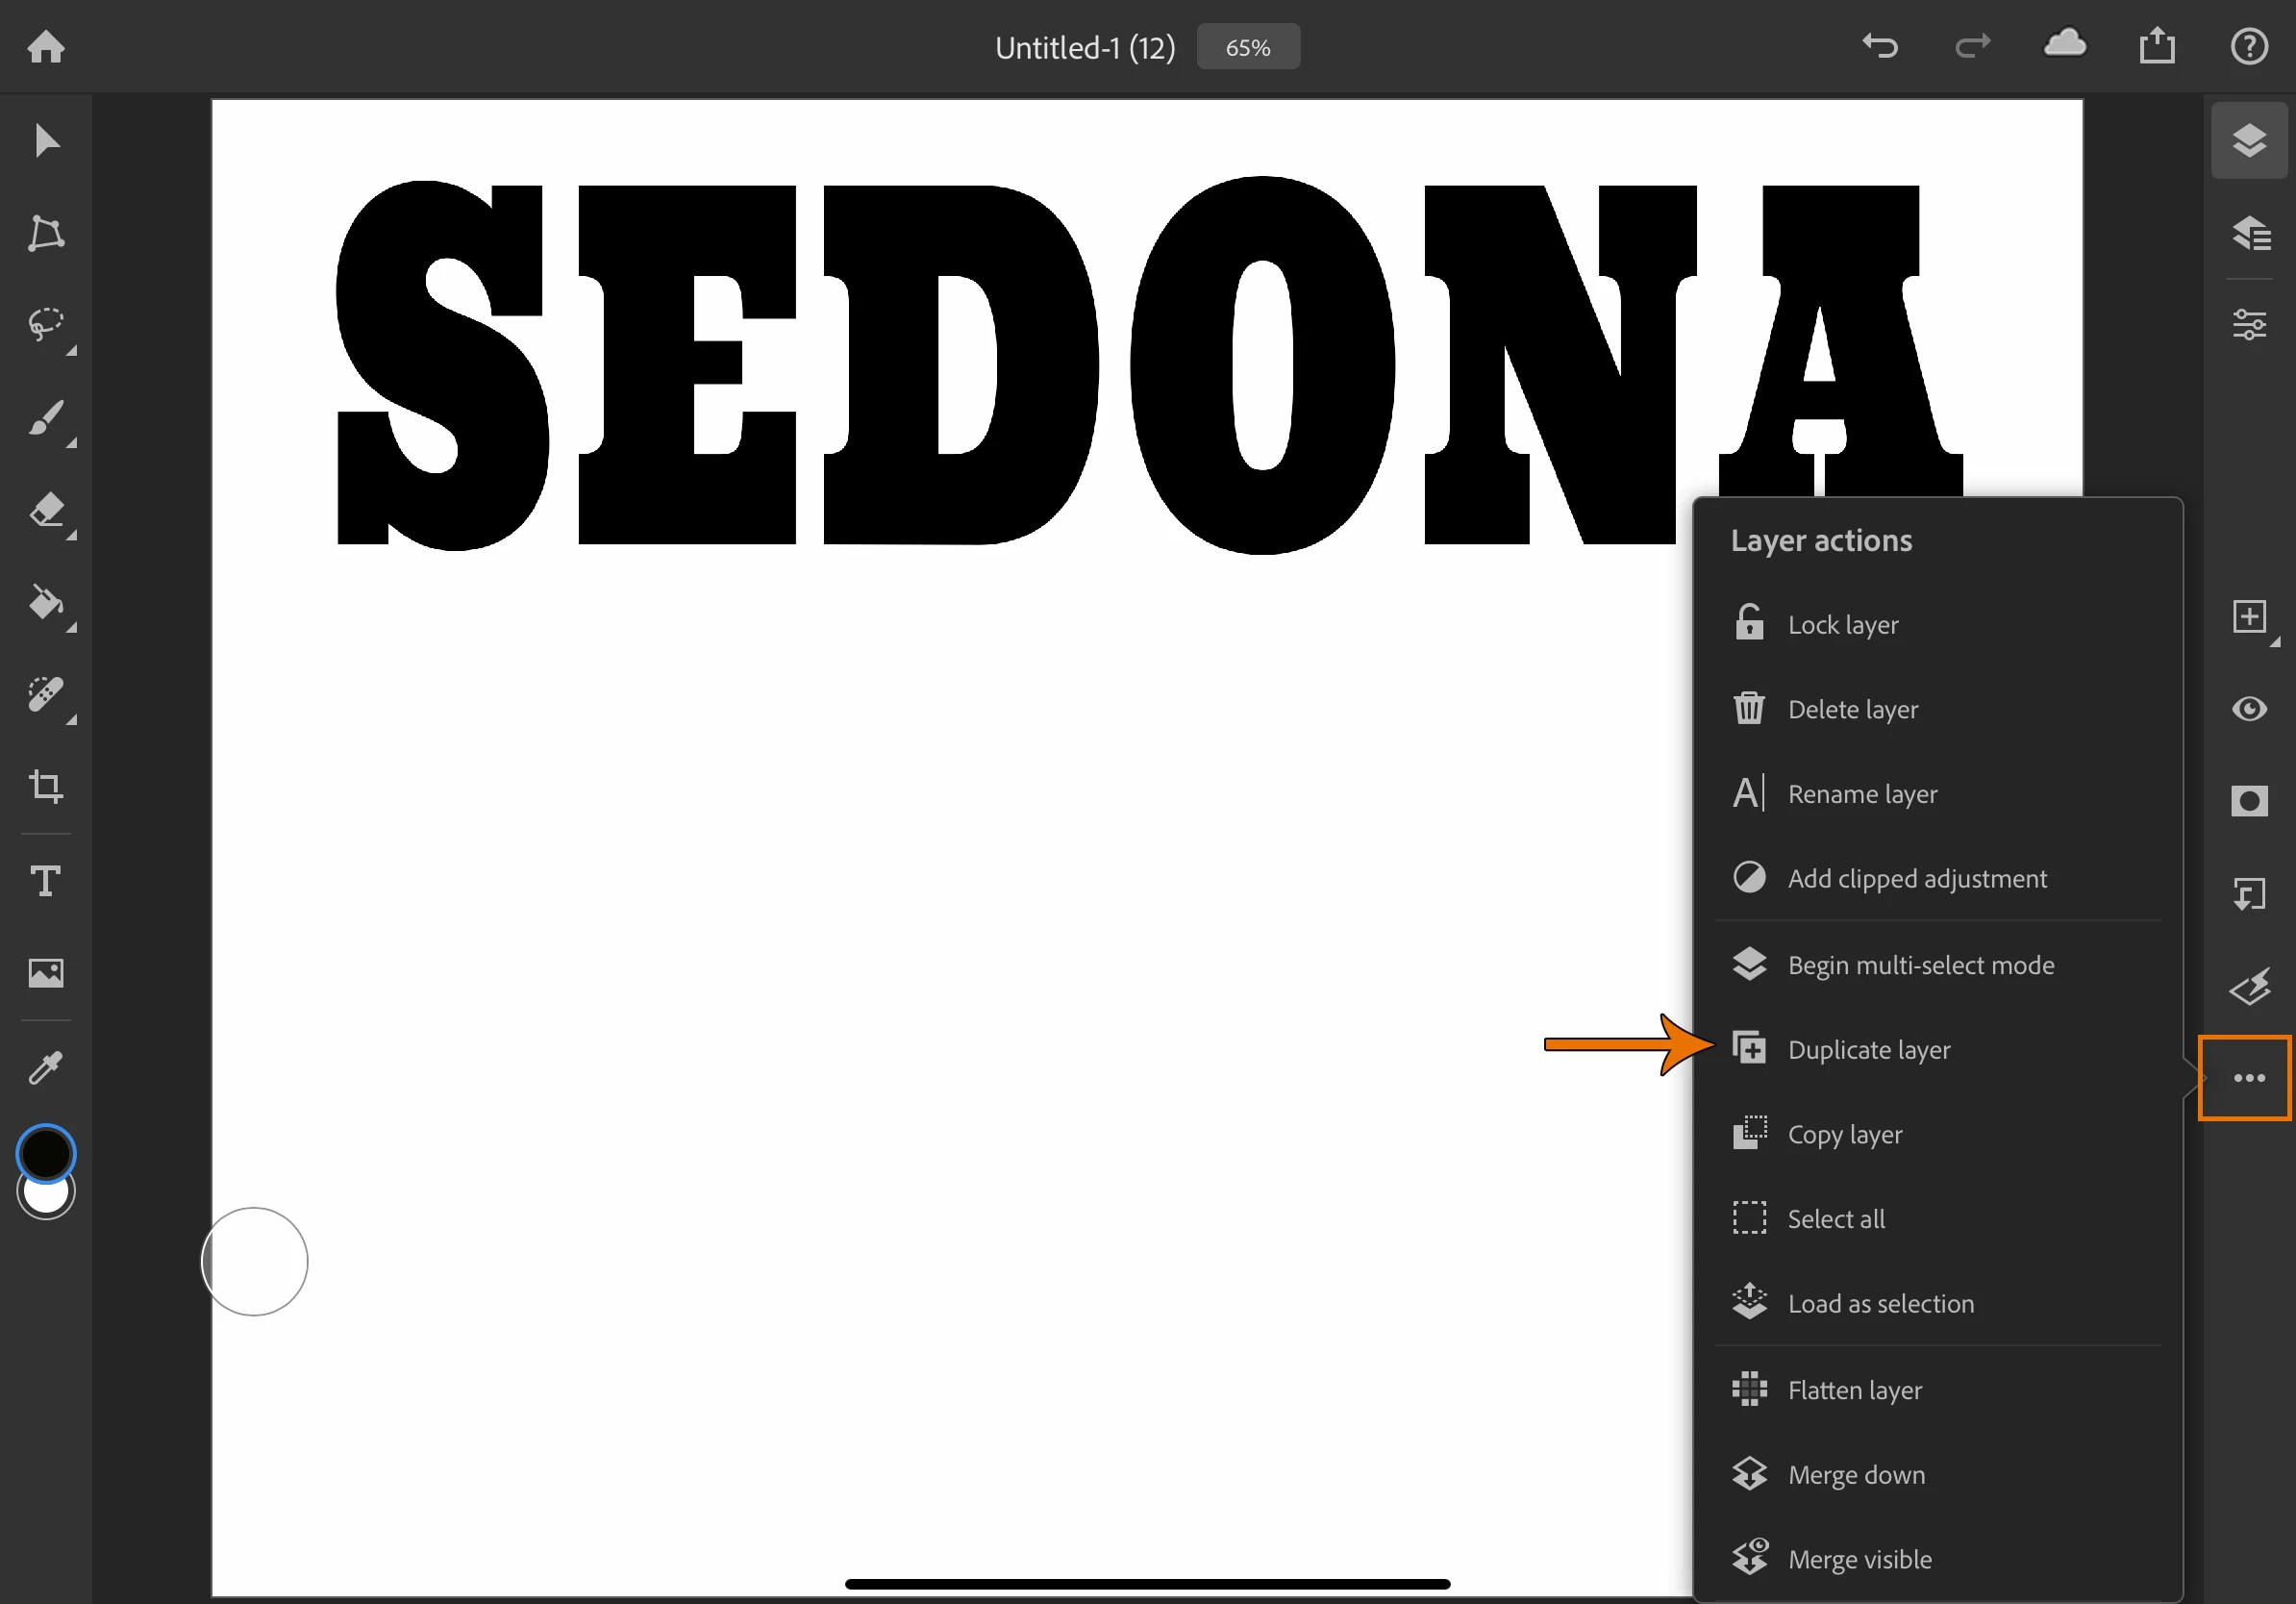
Task: Toggle layer visibility eye icon
Action: tap(2249, 709)
